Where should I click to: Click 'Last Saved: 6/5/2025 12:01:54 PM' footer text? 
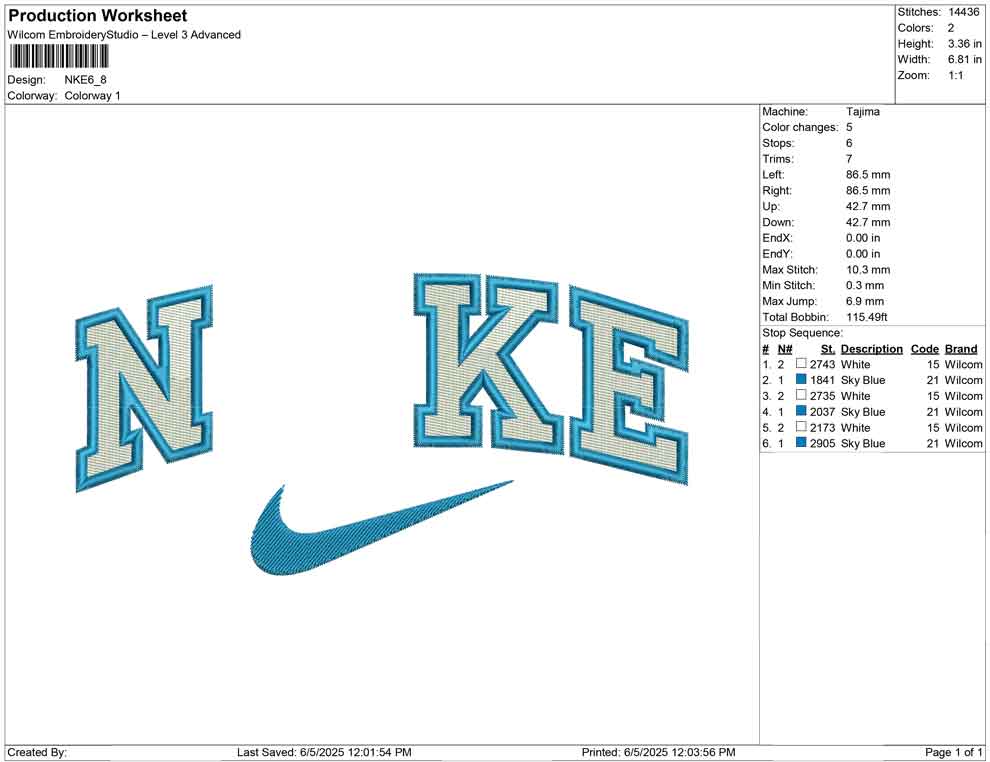pyautogui.click(x=324, y=752)
